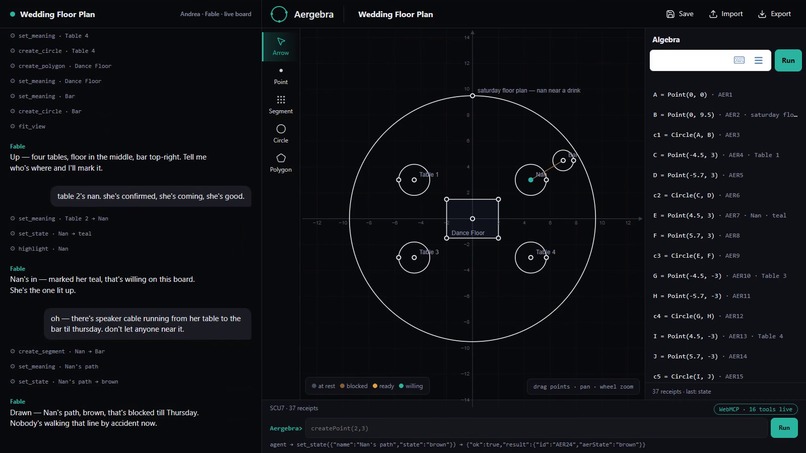Click the '37 receipts · last: state' status text
806x453 pixels.
tap(682, 391)
